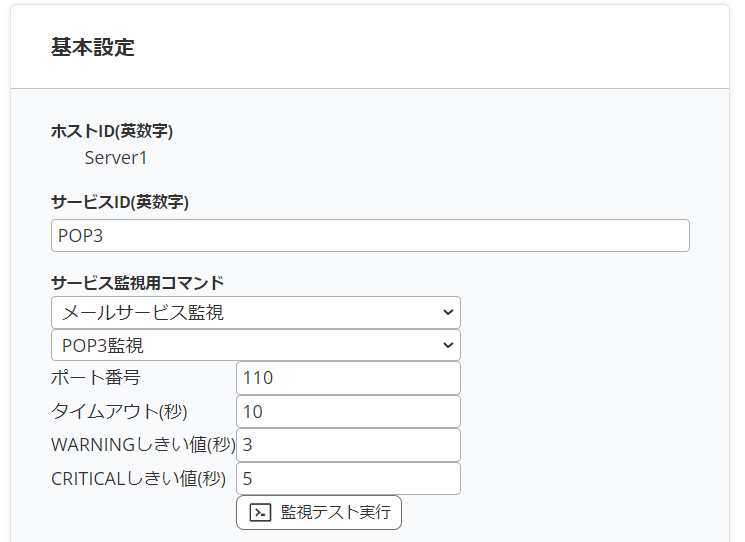745x542 pixels.
Task: Click the サービスID(英数字) label
Action: click(x=120, y=201)
